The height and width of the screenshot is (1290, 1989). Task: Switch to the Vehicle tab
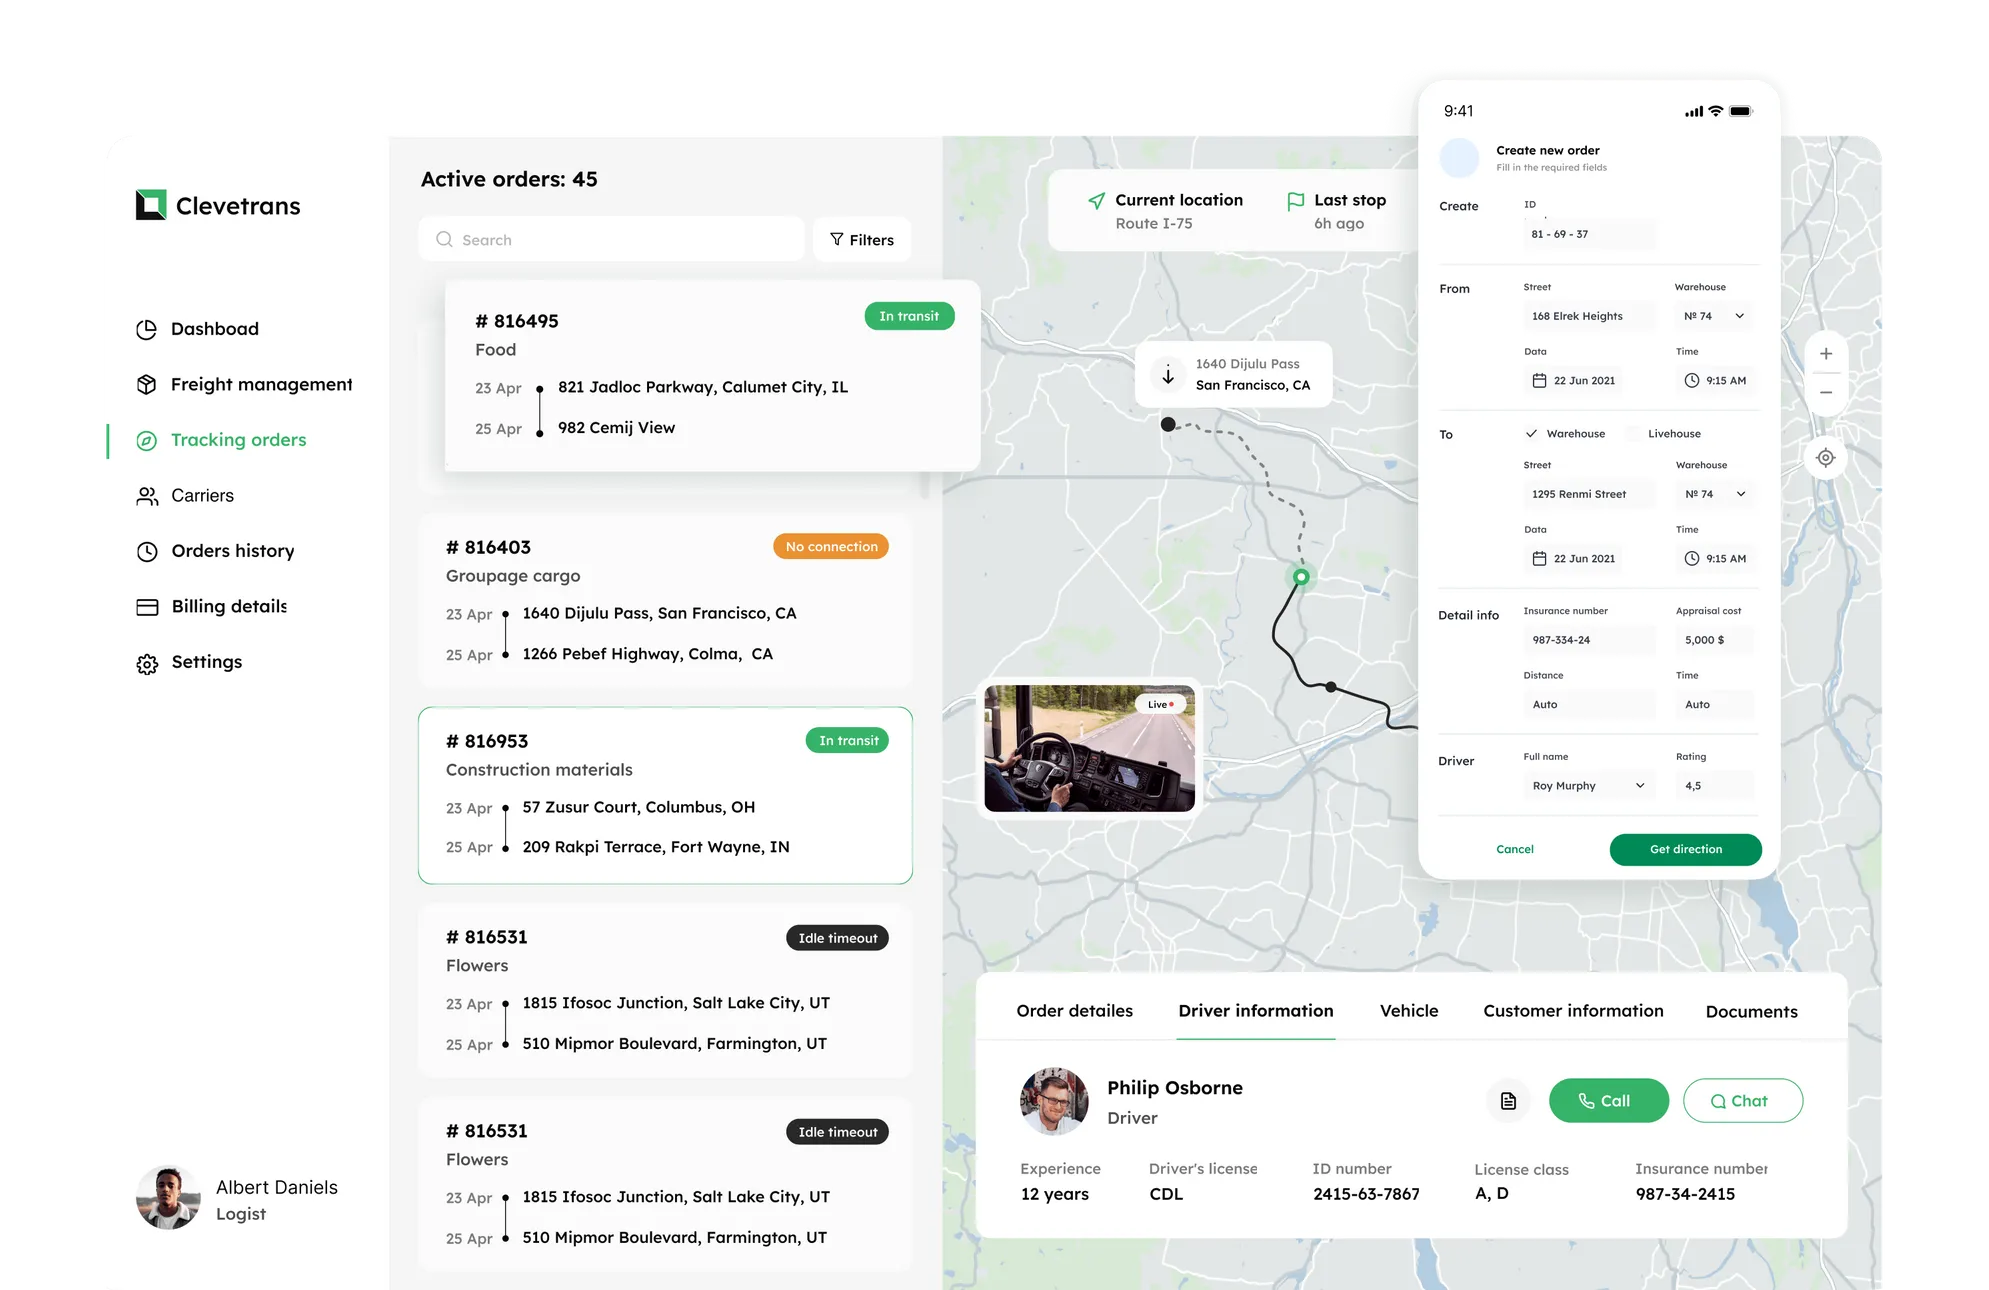click(1409, 1010)
